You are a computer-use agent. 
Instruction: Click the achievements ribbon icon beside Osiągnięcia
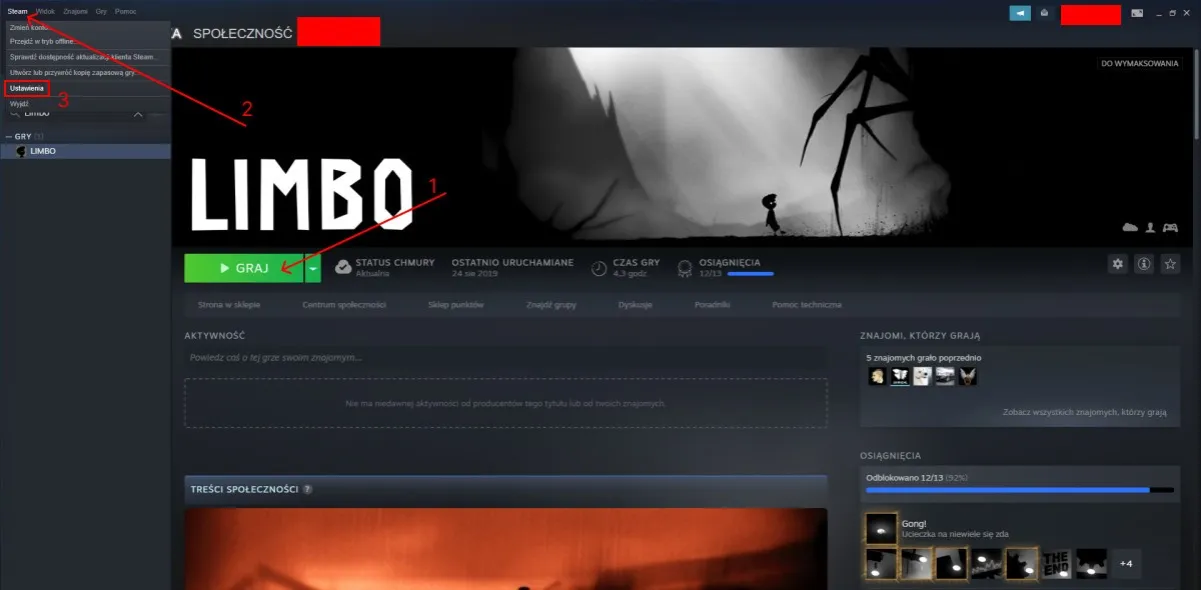tap(685, 268)
